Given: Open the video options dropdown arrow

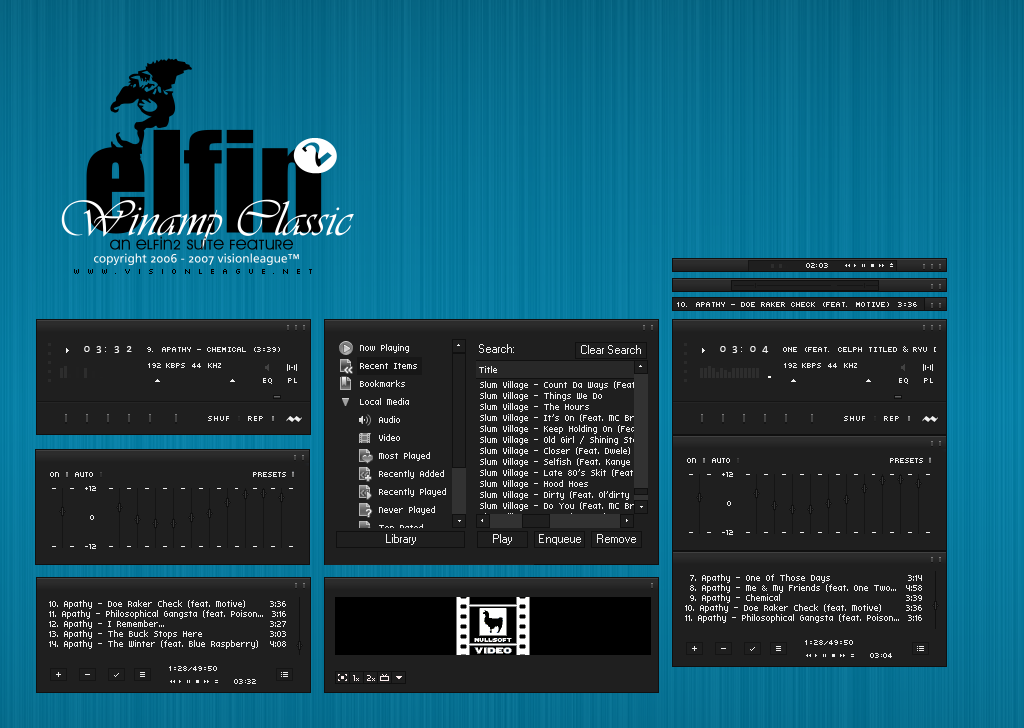Looking at the screenshot, I should pos(399,678).
